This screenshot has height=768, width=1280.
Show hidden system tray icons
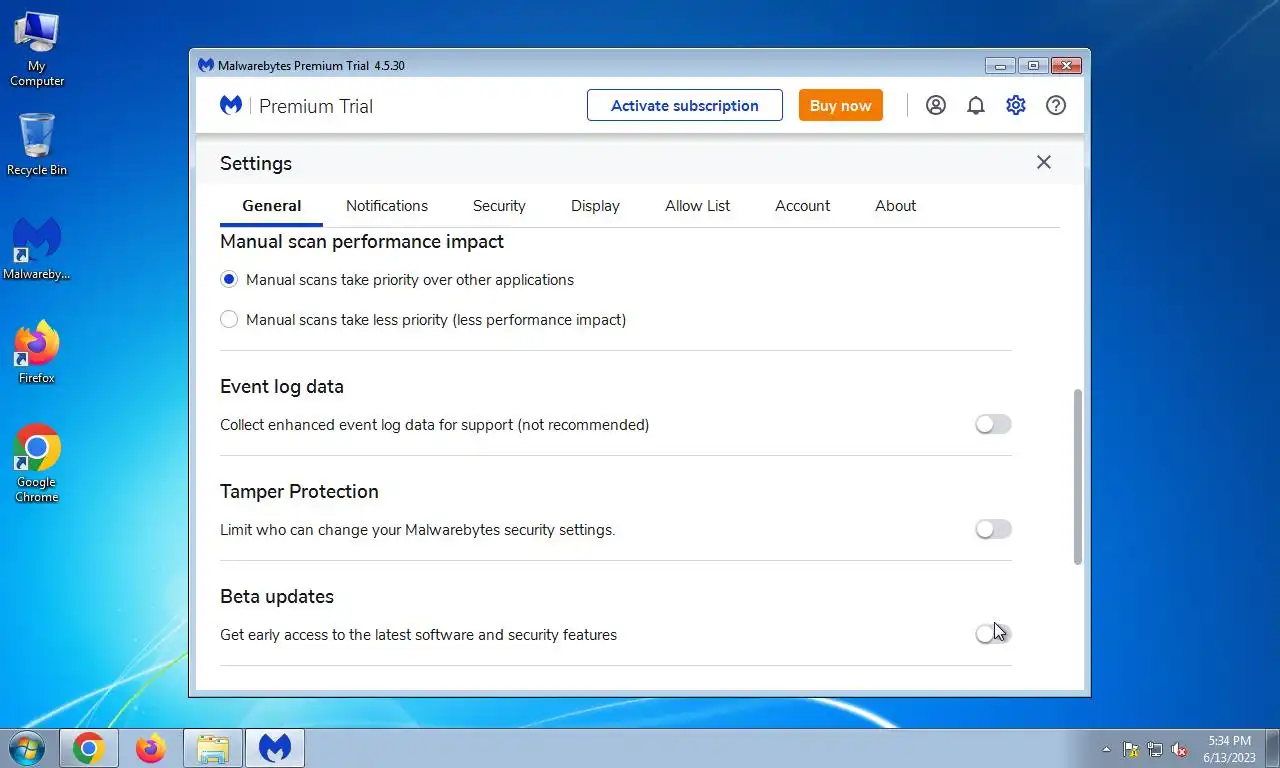tap(1106, 749)
